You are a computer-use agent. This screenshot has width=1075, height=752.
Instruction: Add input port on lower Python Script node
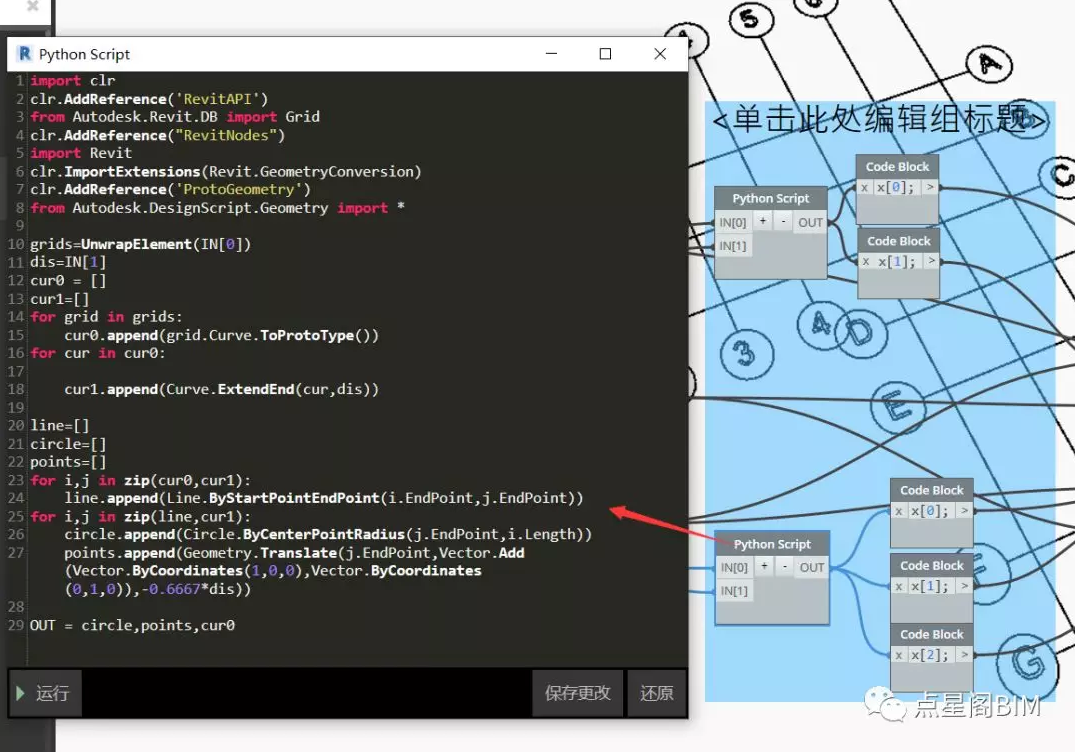point(764,566)
